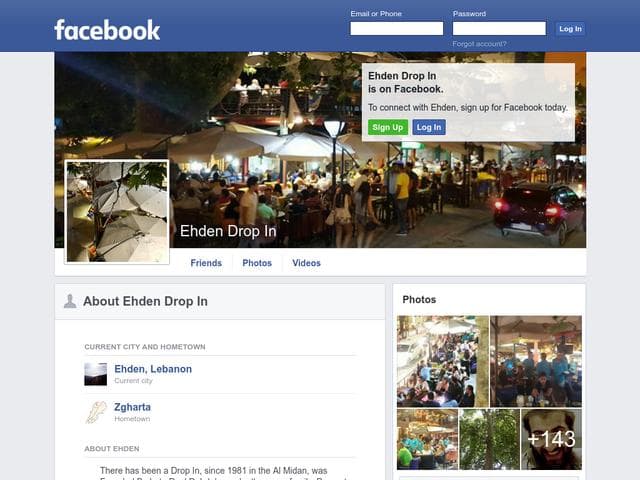Focus the Email or Phone field
Viewport: 640px width, 480px height.
[397, 29]
